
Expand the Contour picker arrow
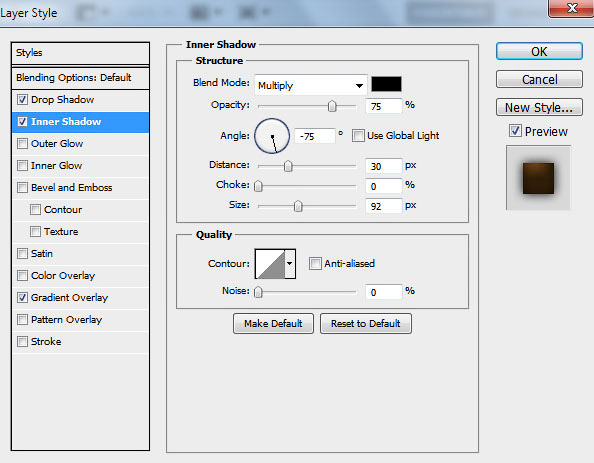click(x=290, y=264)
